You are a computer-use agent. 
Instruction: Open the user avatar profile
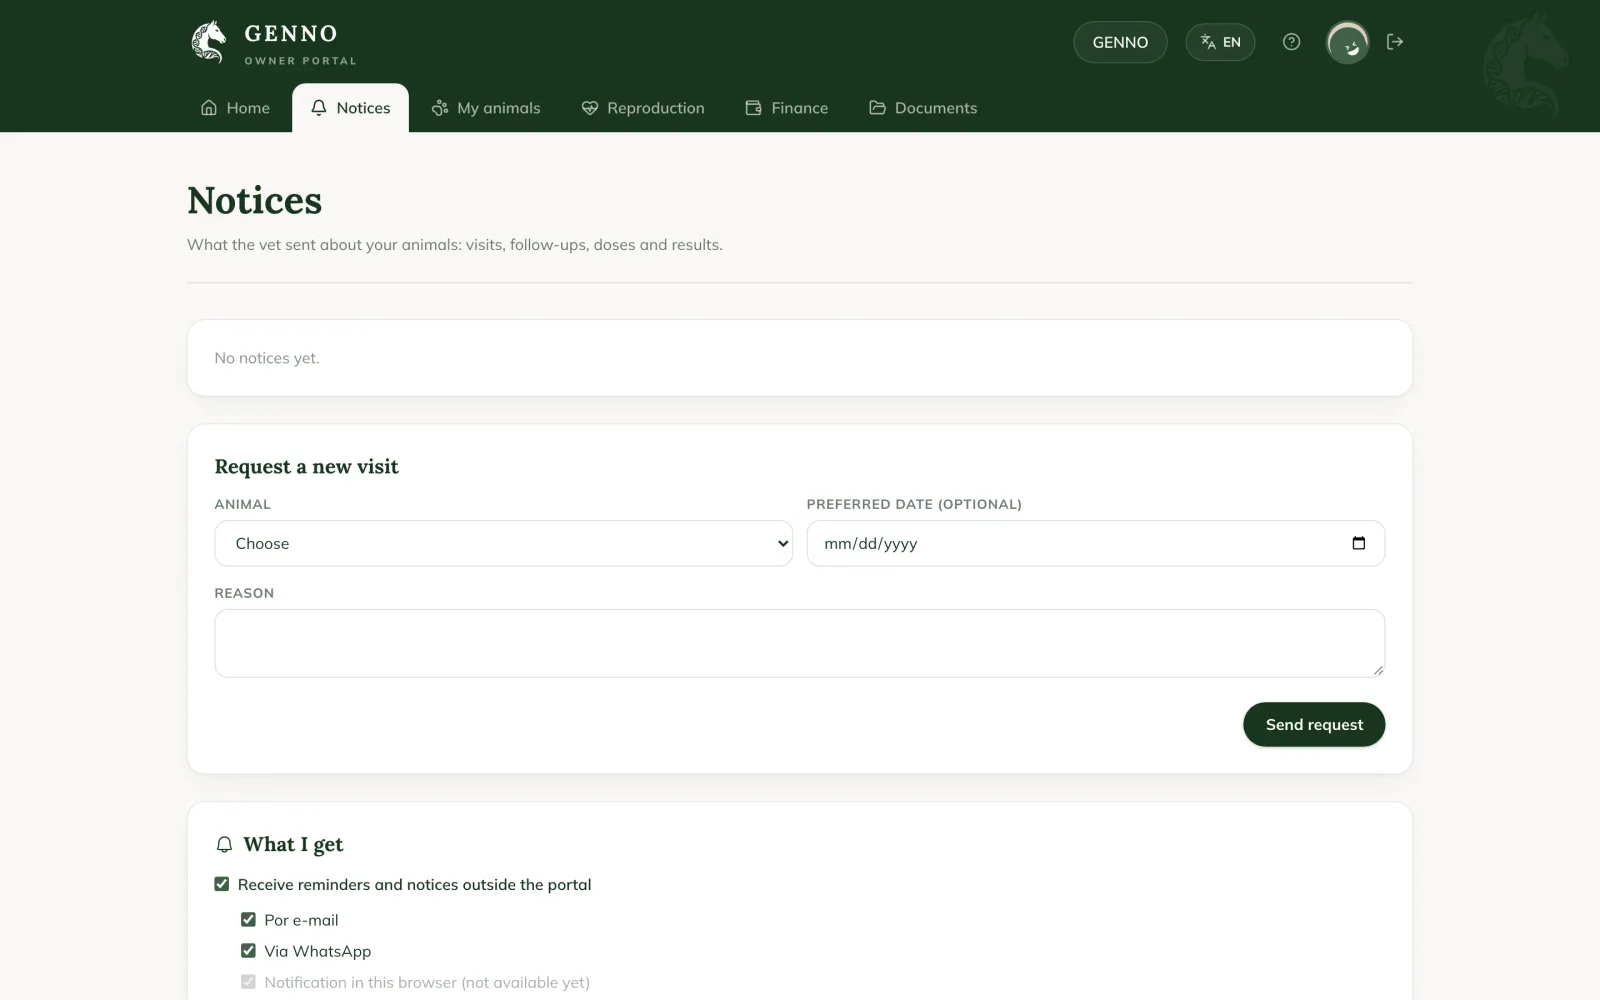click(1347, 43)
